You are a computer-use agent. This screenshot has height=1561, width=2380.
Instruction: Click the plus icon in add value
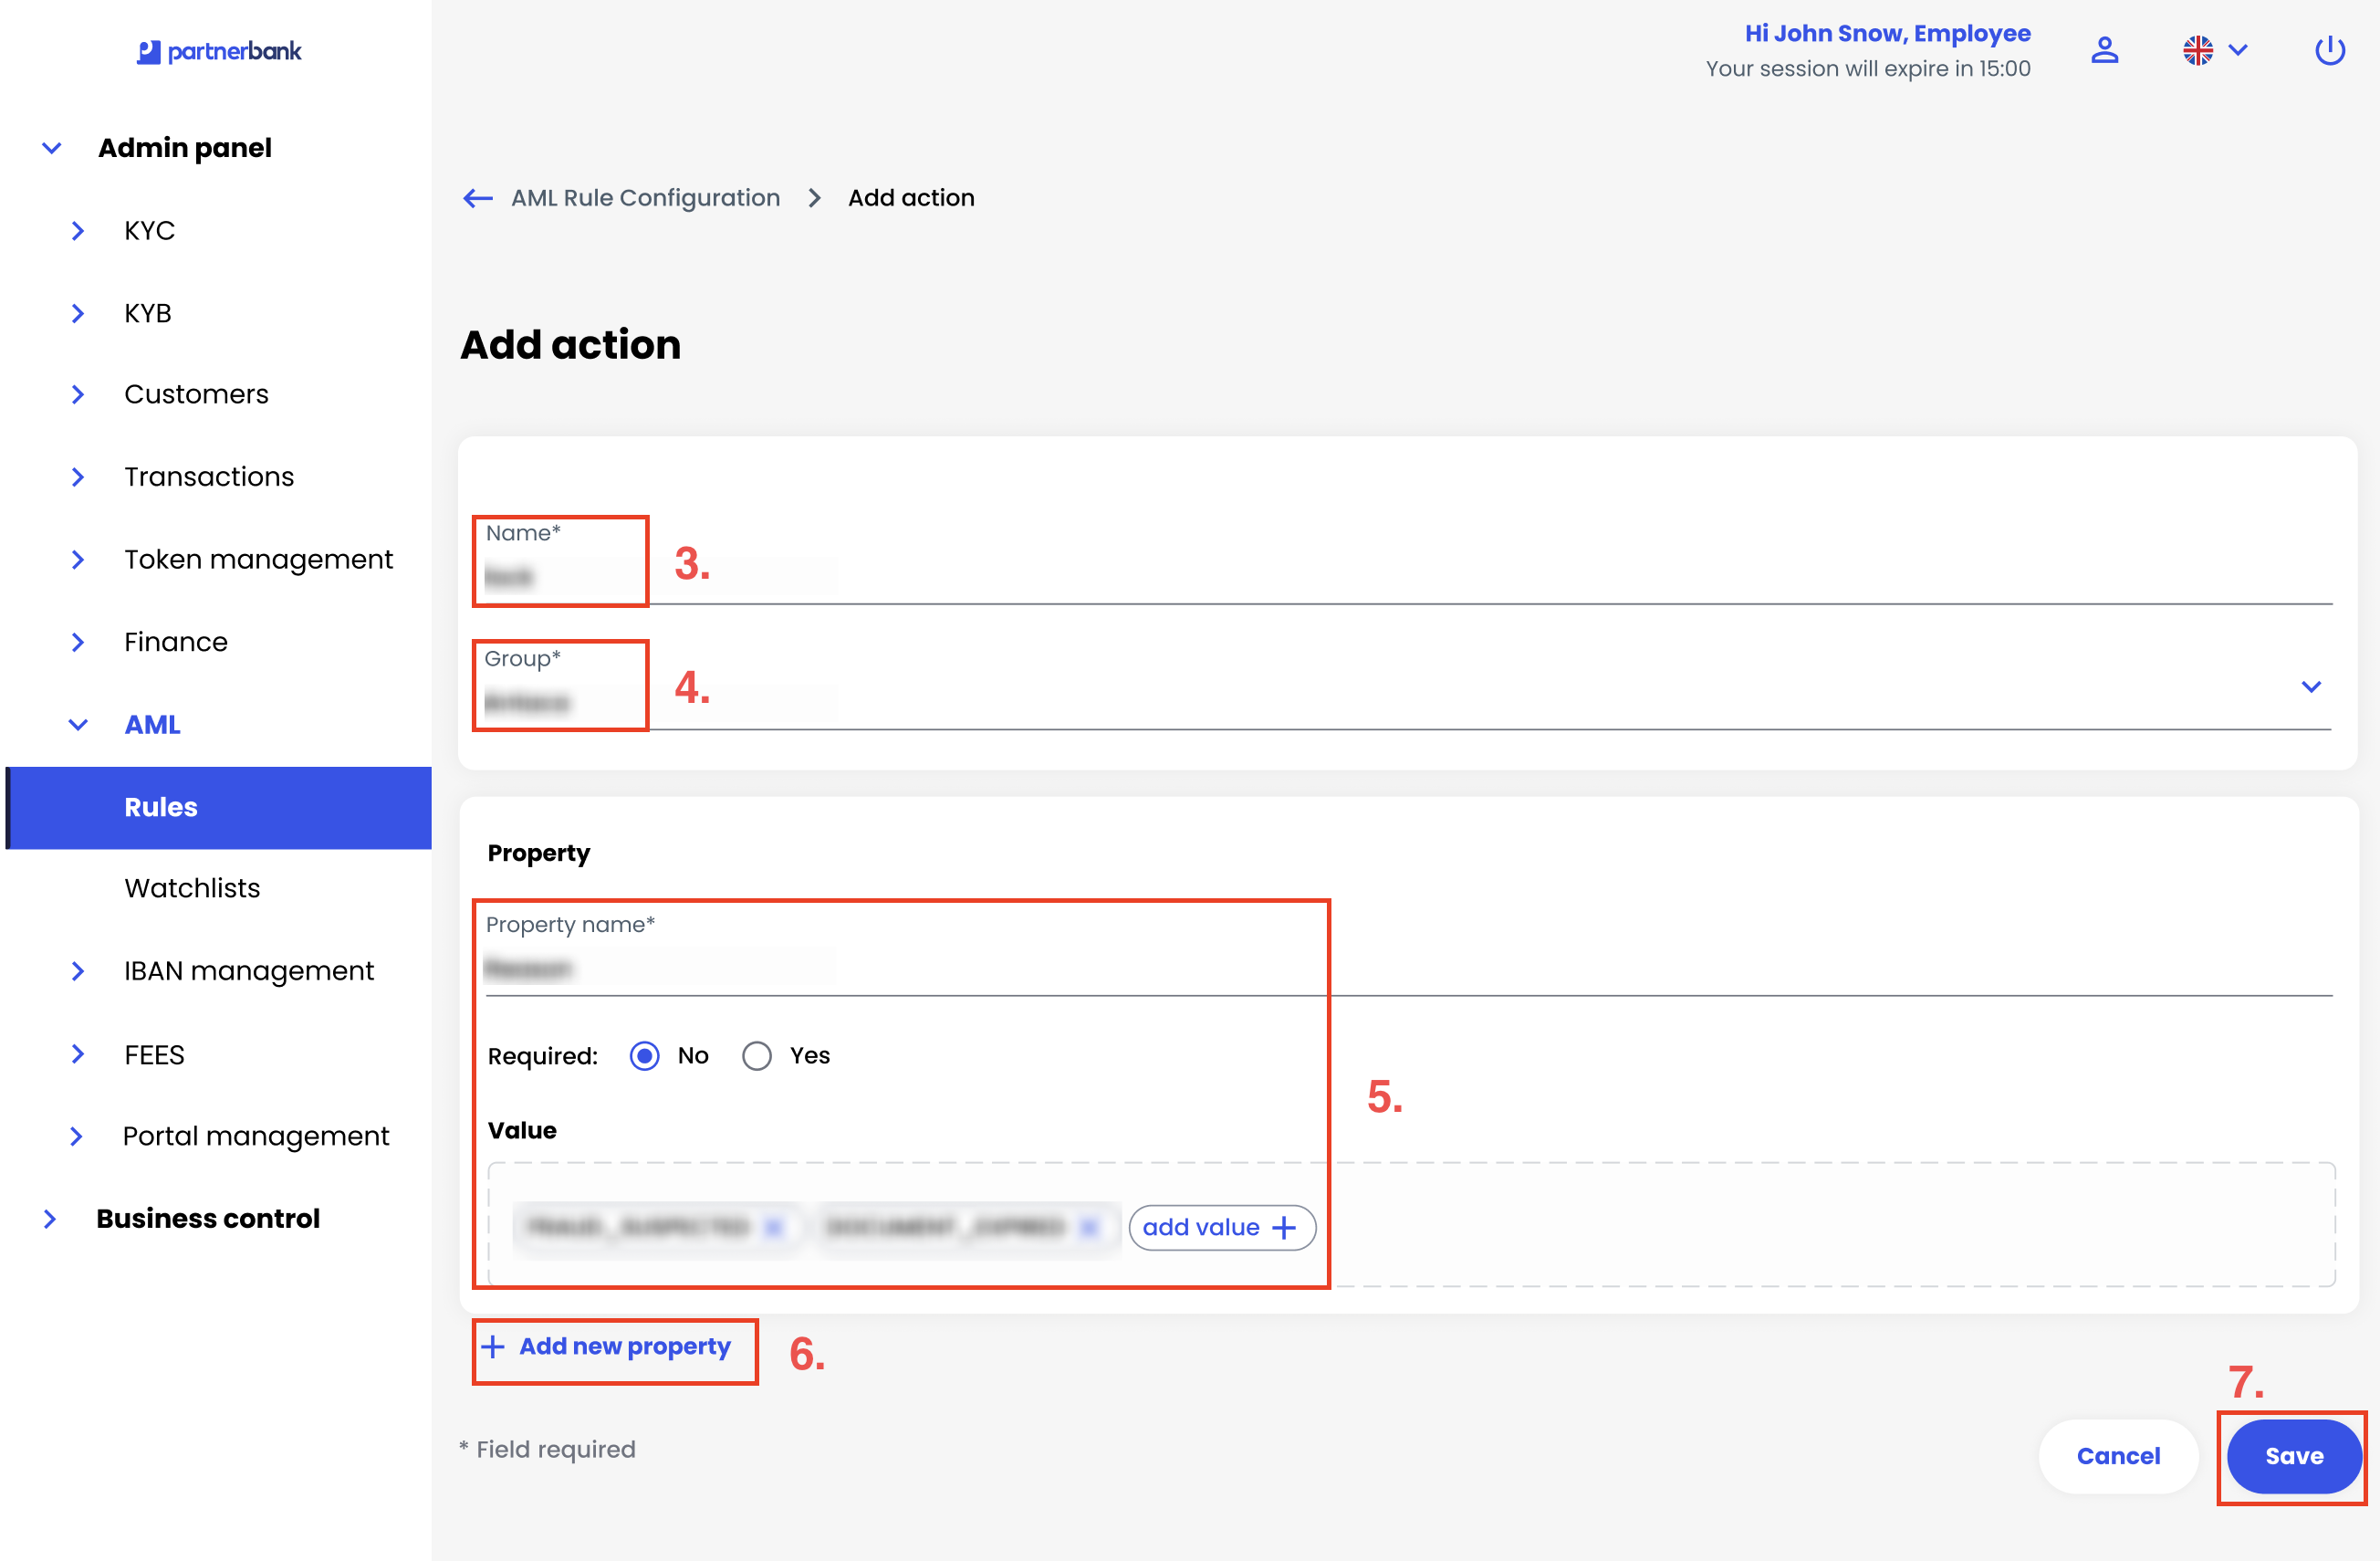tap(1284, 1228)
